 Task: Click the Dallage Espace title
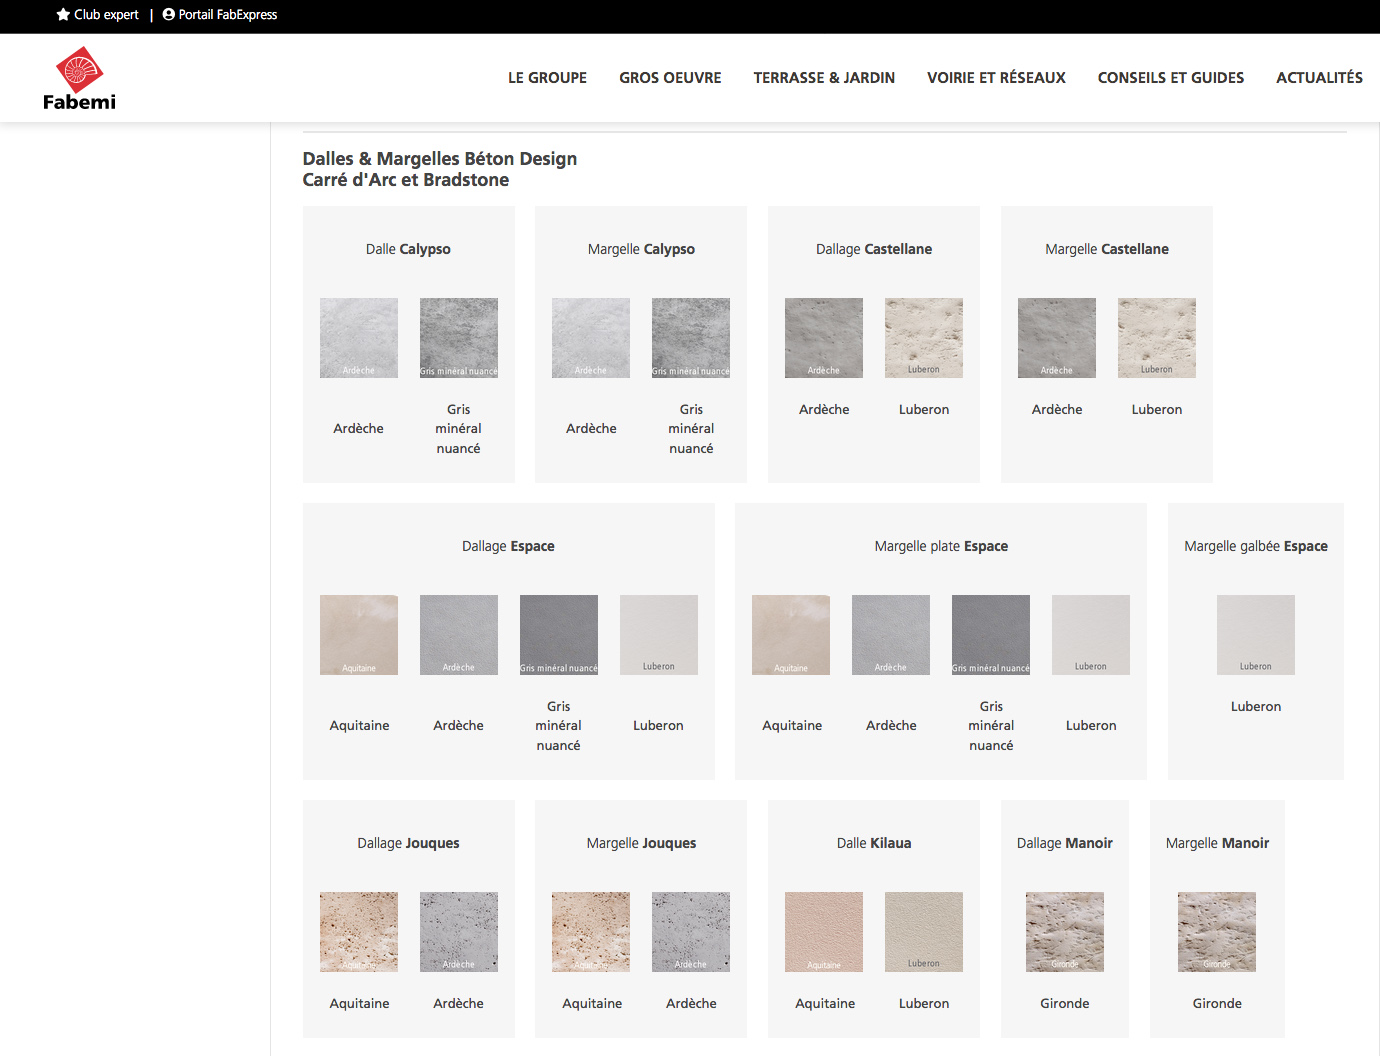[508, 546]
